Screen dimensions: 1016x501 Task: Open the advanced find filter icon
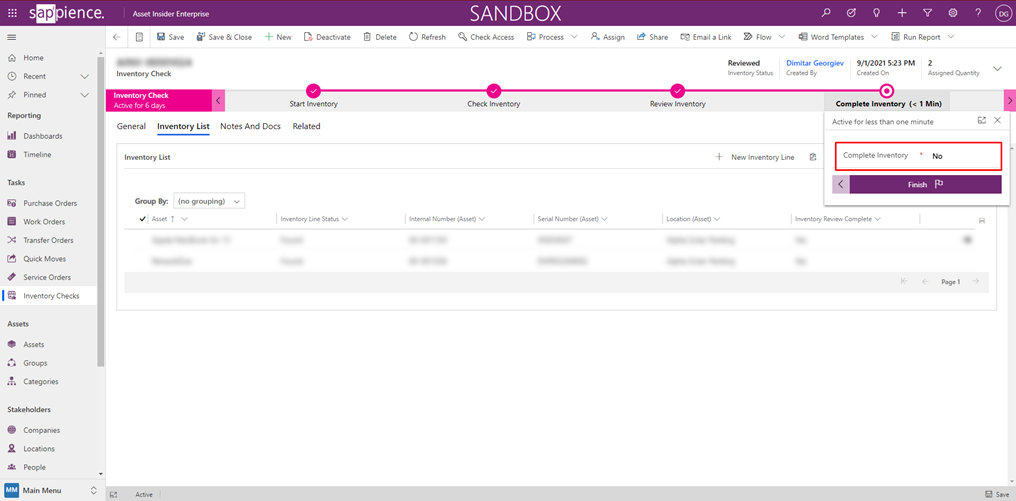pos(927,13)
